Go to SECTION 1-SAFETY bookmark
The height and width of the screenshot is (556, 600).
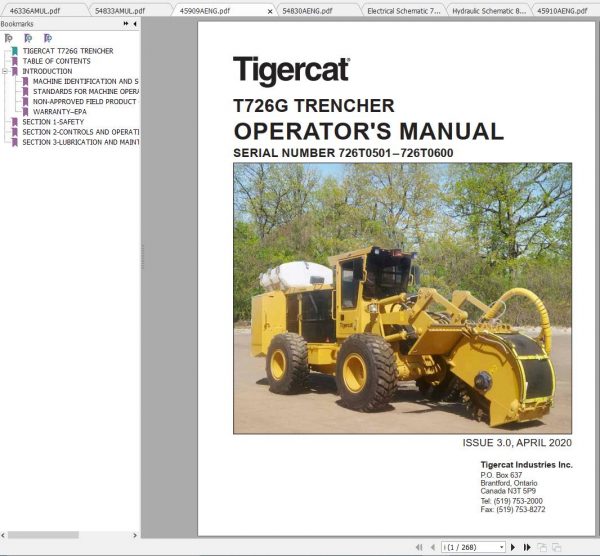coord(53,122)
